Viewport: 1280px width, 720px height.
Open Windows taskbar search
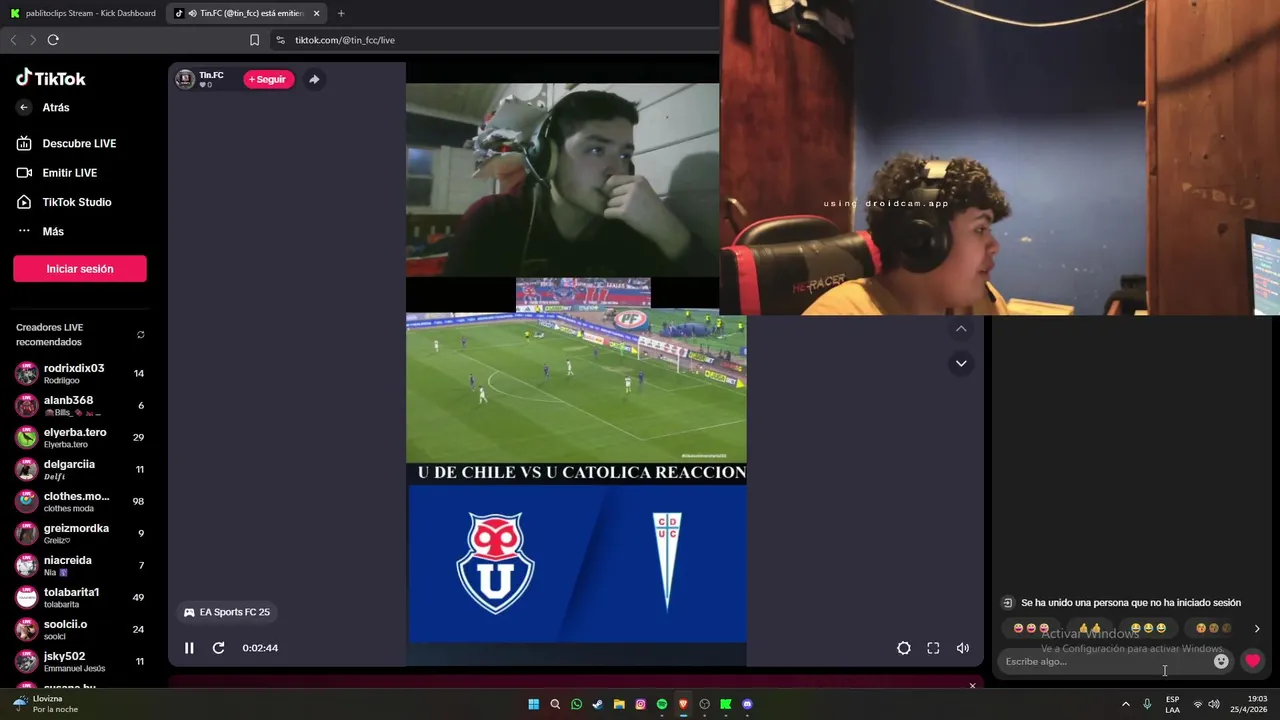pos(555,704)
